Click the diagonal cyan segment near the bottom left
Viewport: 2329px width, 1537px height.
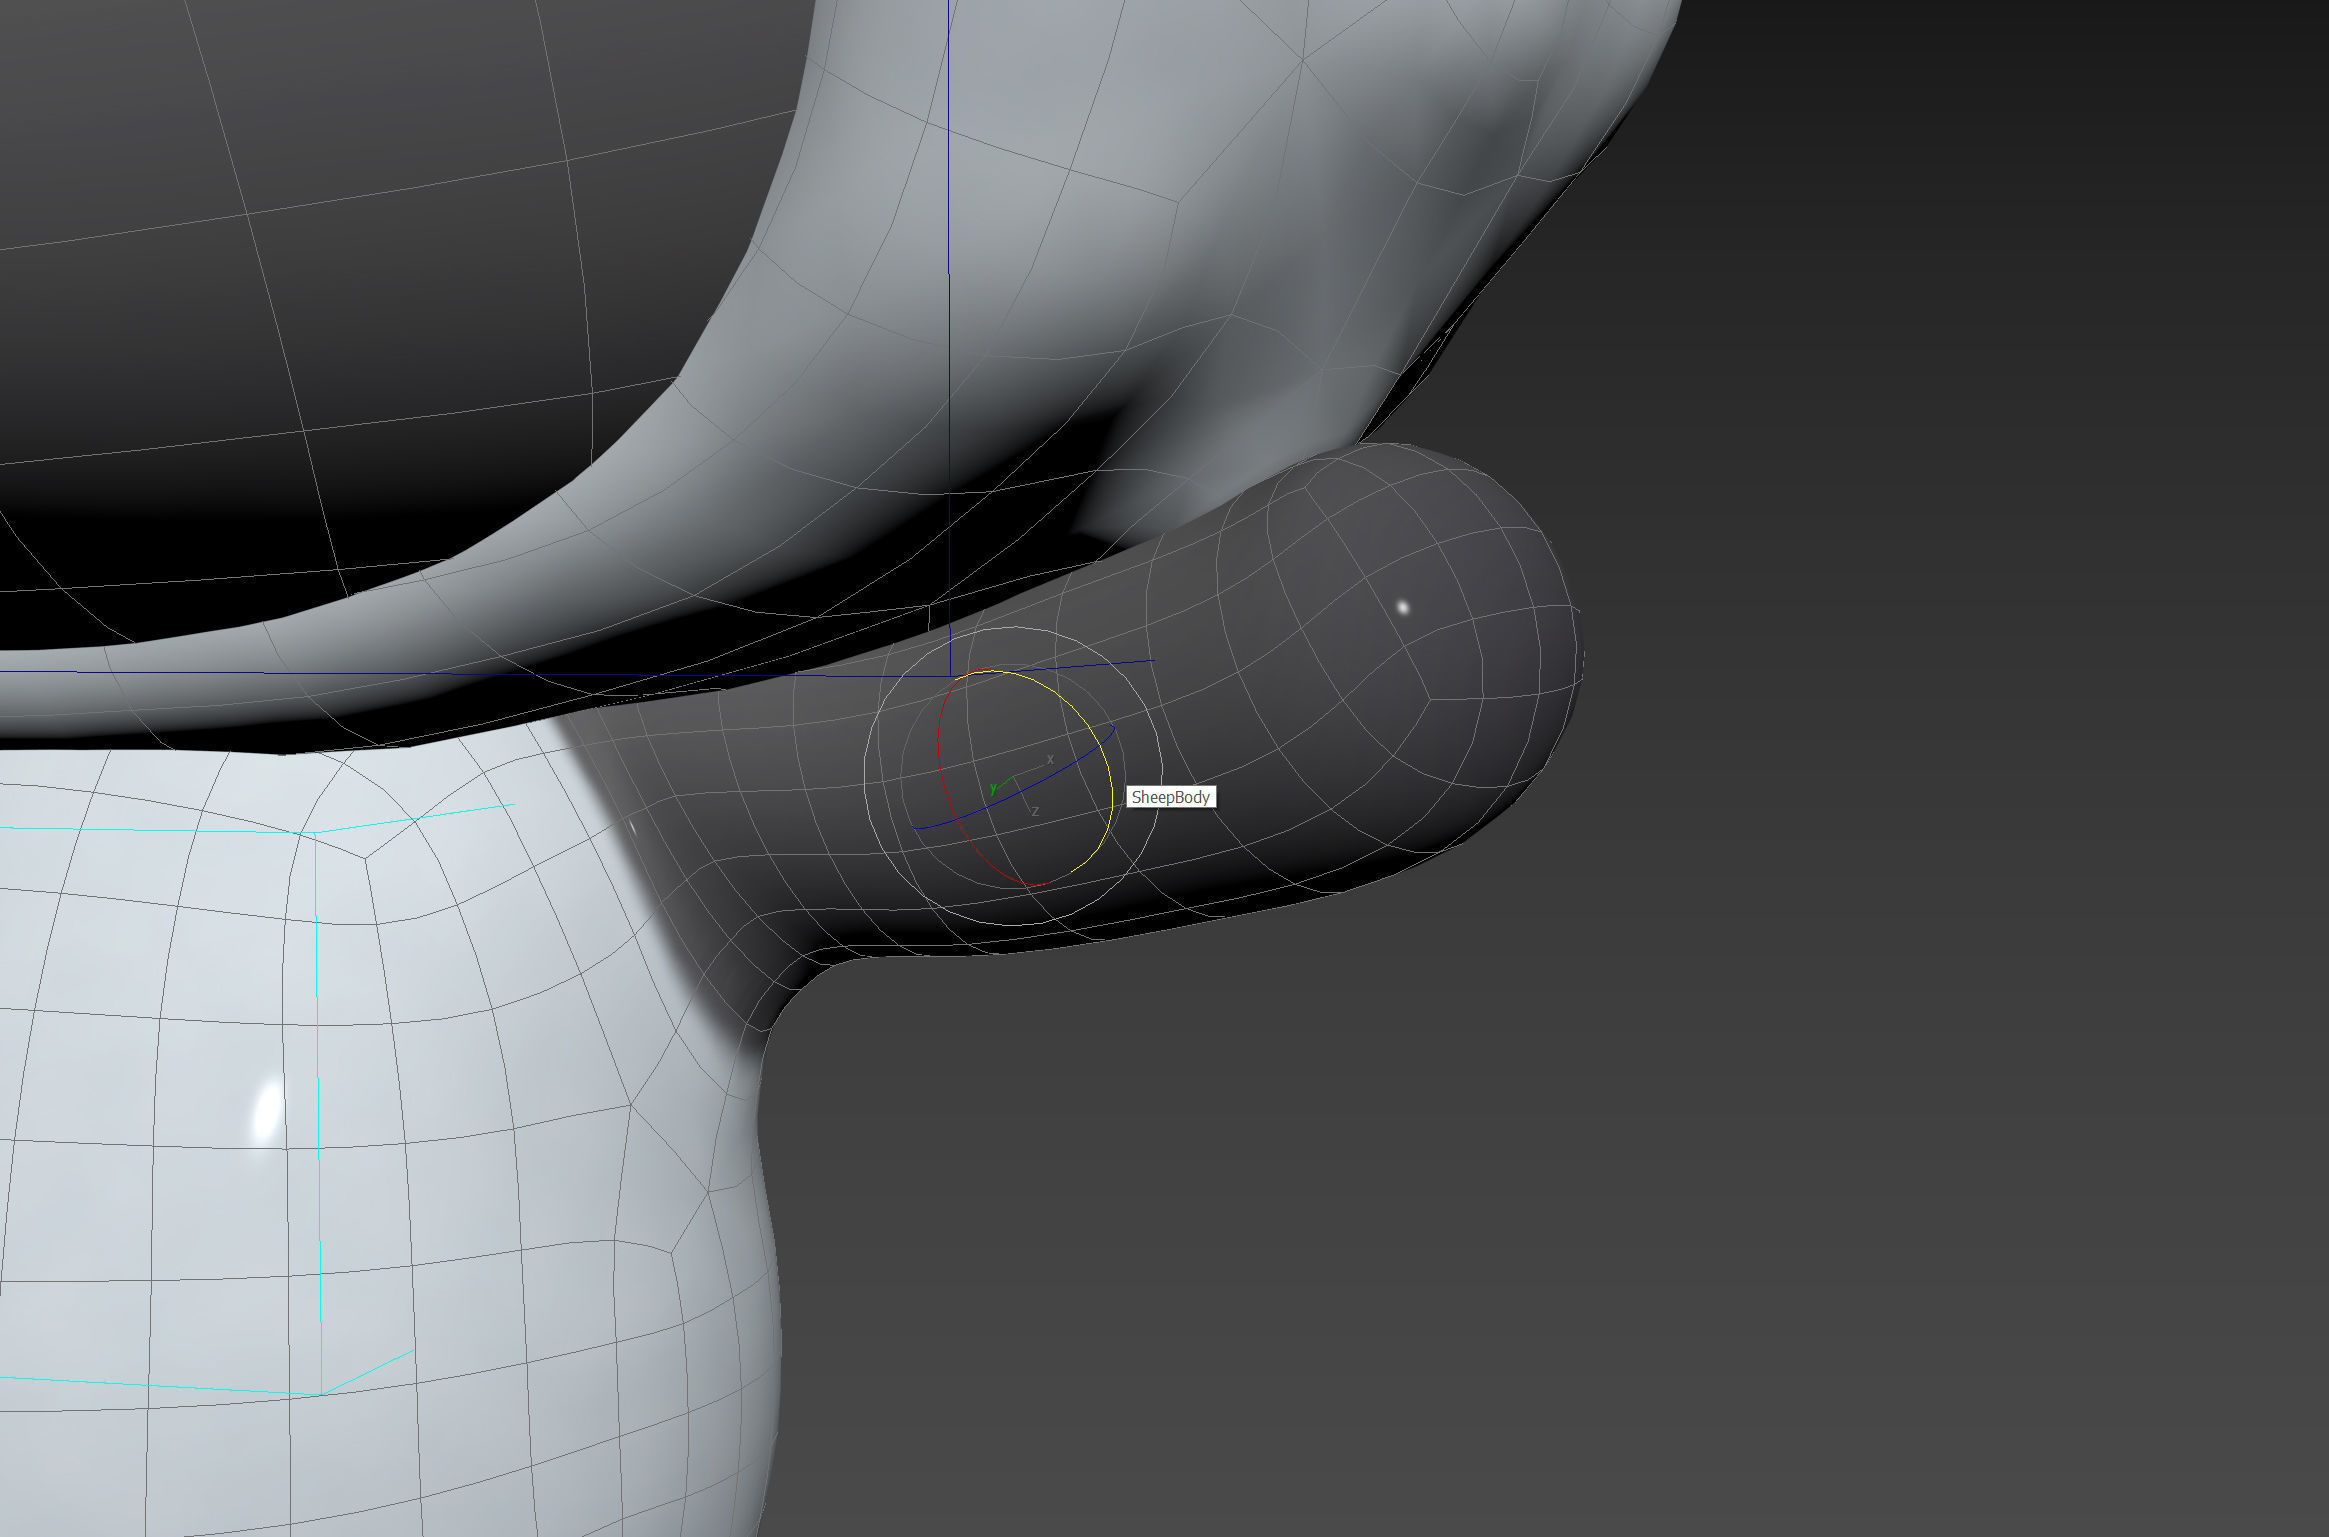coord(368,1371)
